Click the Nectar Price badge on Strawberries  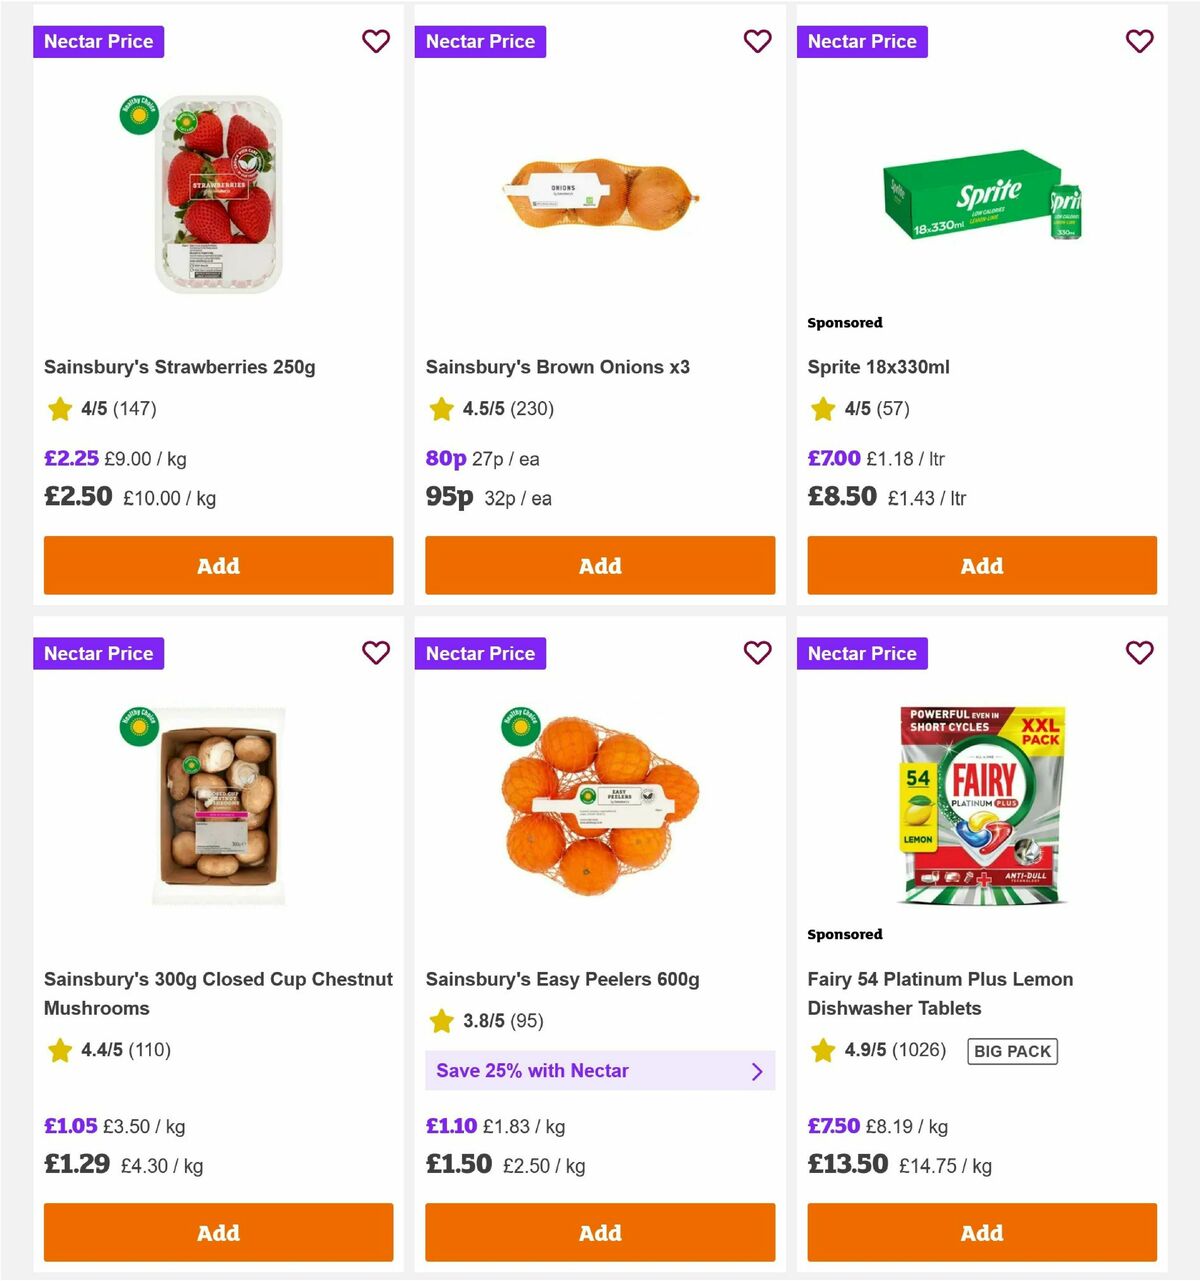point(98,41)
